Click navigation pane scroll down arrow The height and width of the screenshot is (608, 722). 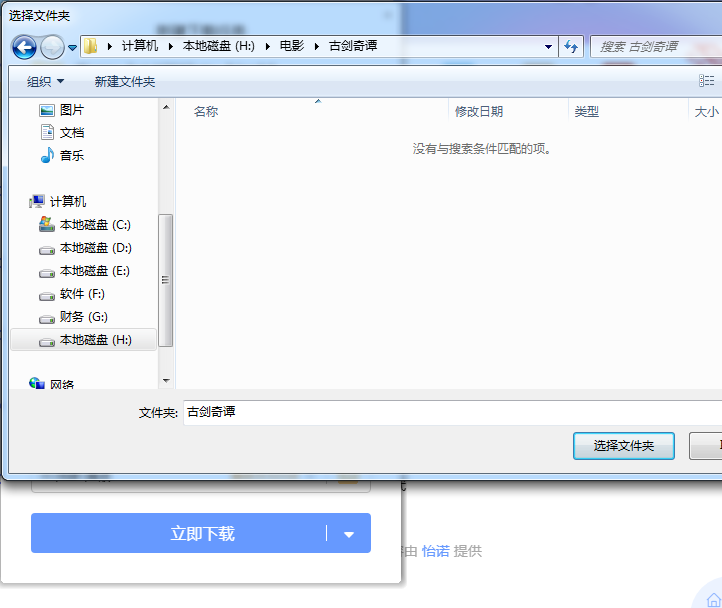coord(166,381)
